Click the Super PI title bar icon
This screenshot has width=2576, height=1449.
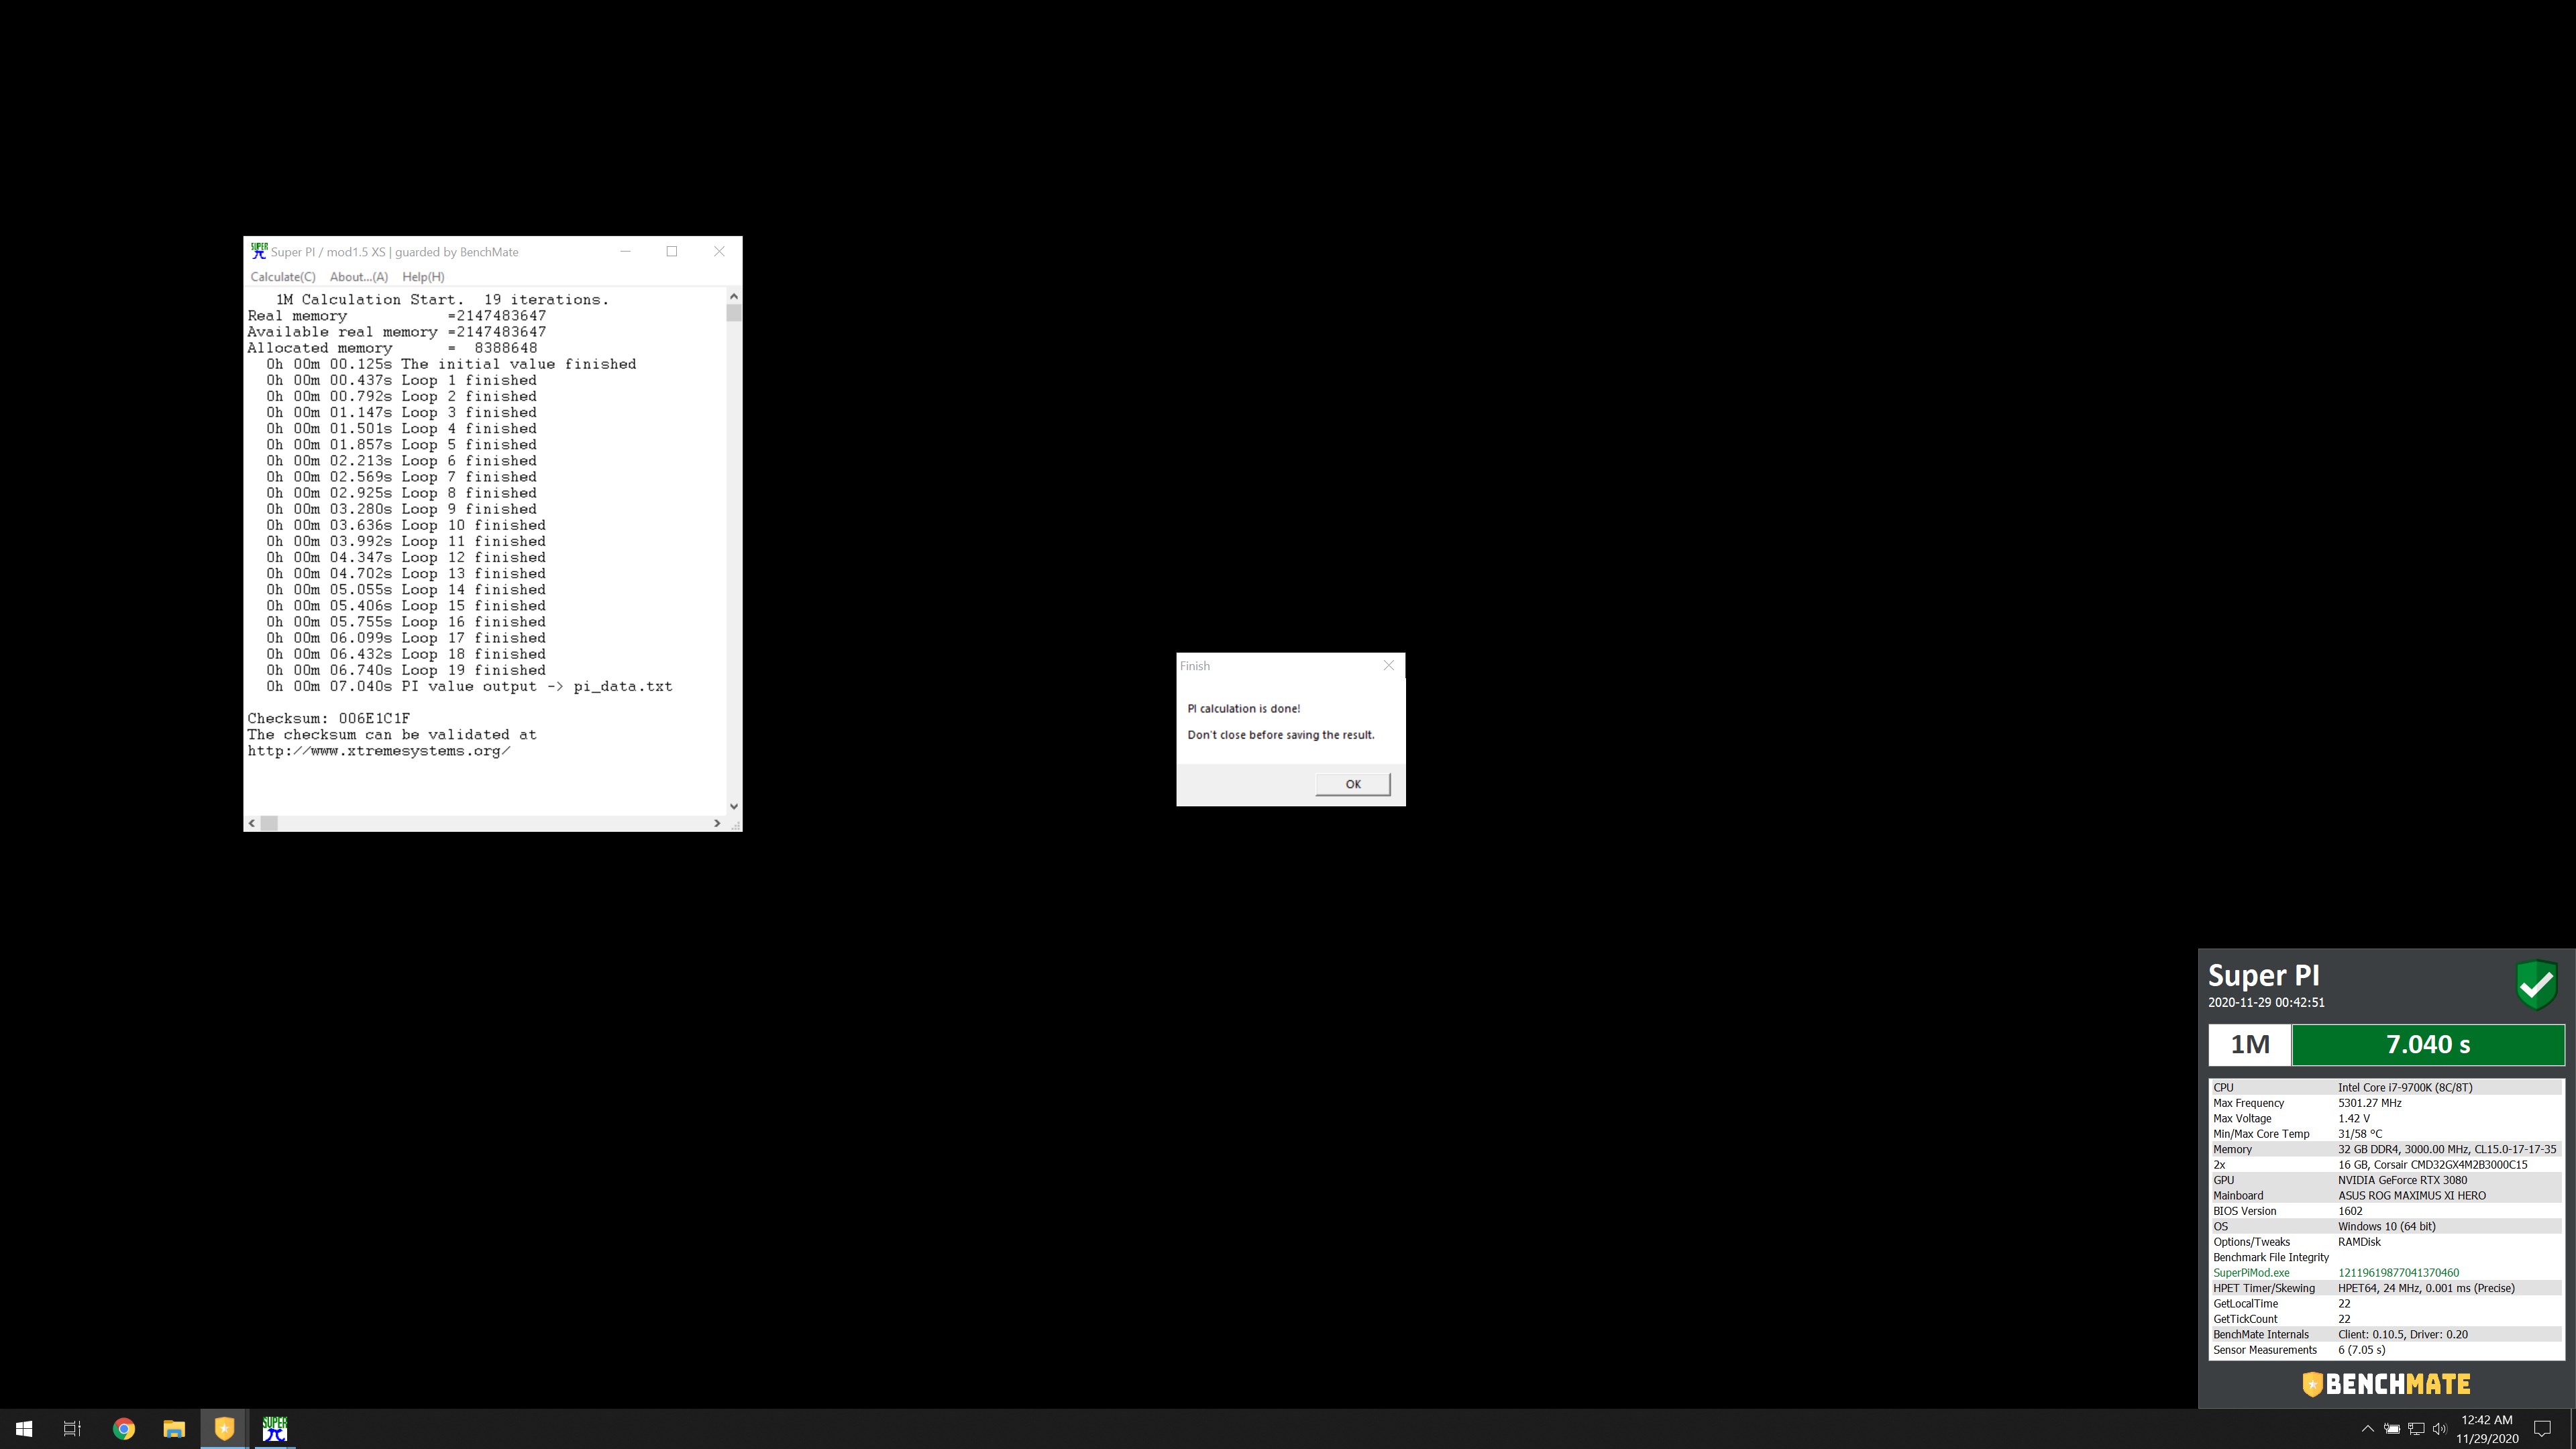[259, 251]
